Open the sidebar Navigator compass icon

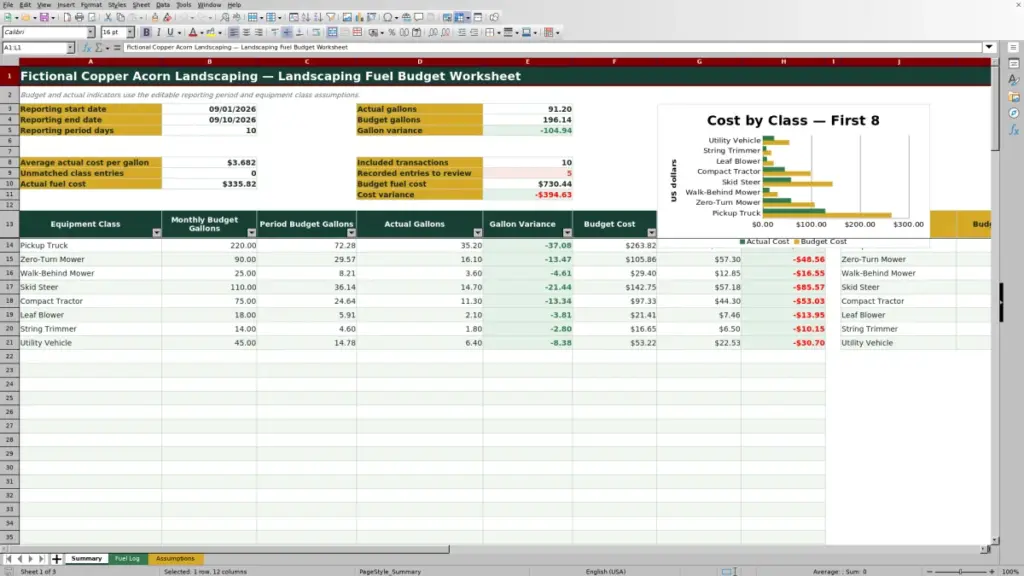pos(1014,113)
